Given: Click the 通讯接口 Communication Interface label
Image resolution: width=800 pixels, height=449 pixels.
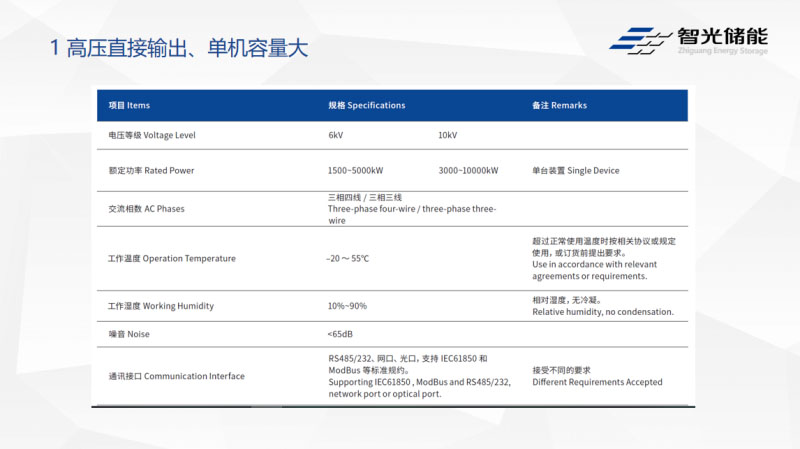Looking at the screenshot, I should click(176, 376).
